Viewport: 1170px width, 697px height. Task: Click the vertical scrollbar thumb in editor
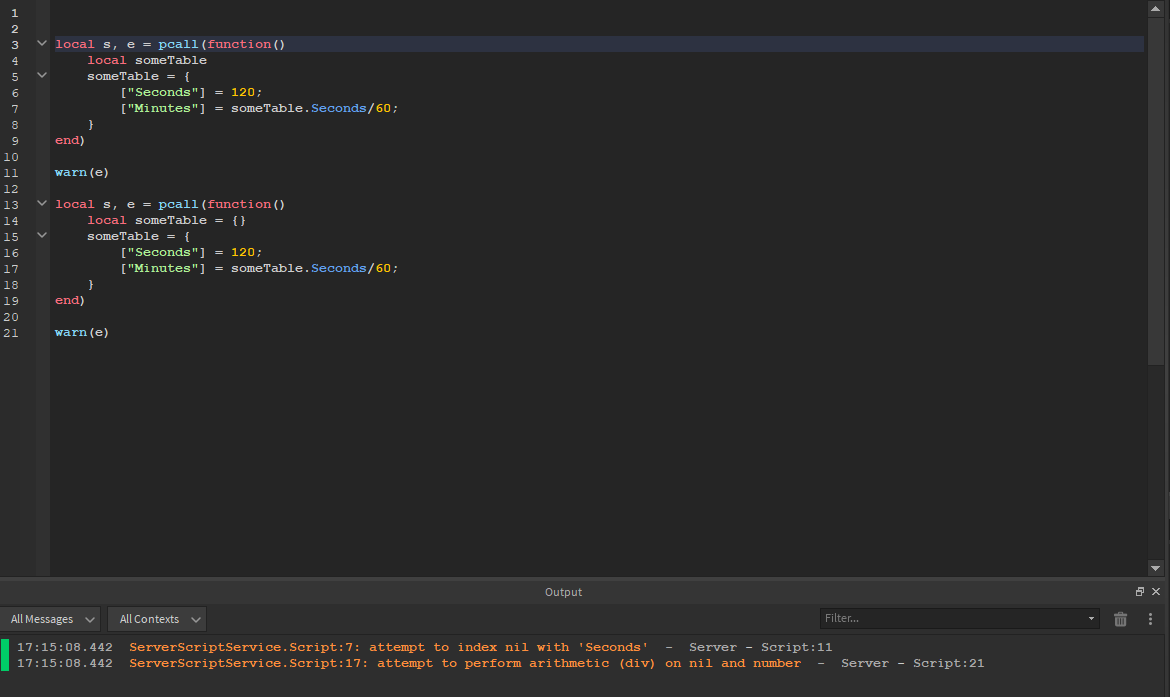click(x=1157, y=190)
